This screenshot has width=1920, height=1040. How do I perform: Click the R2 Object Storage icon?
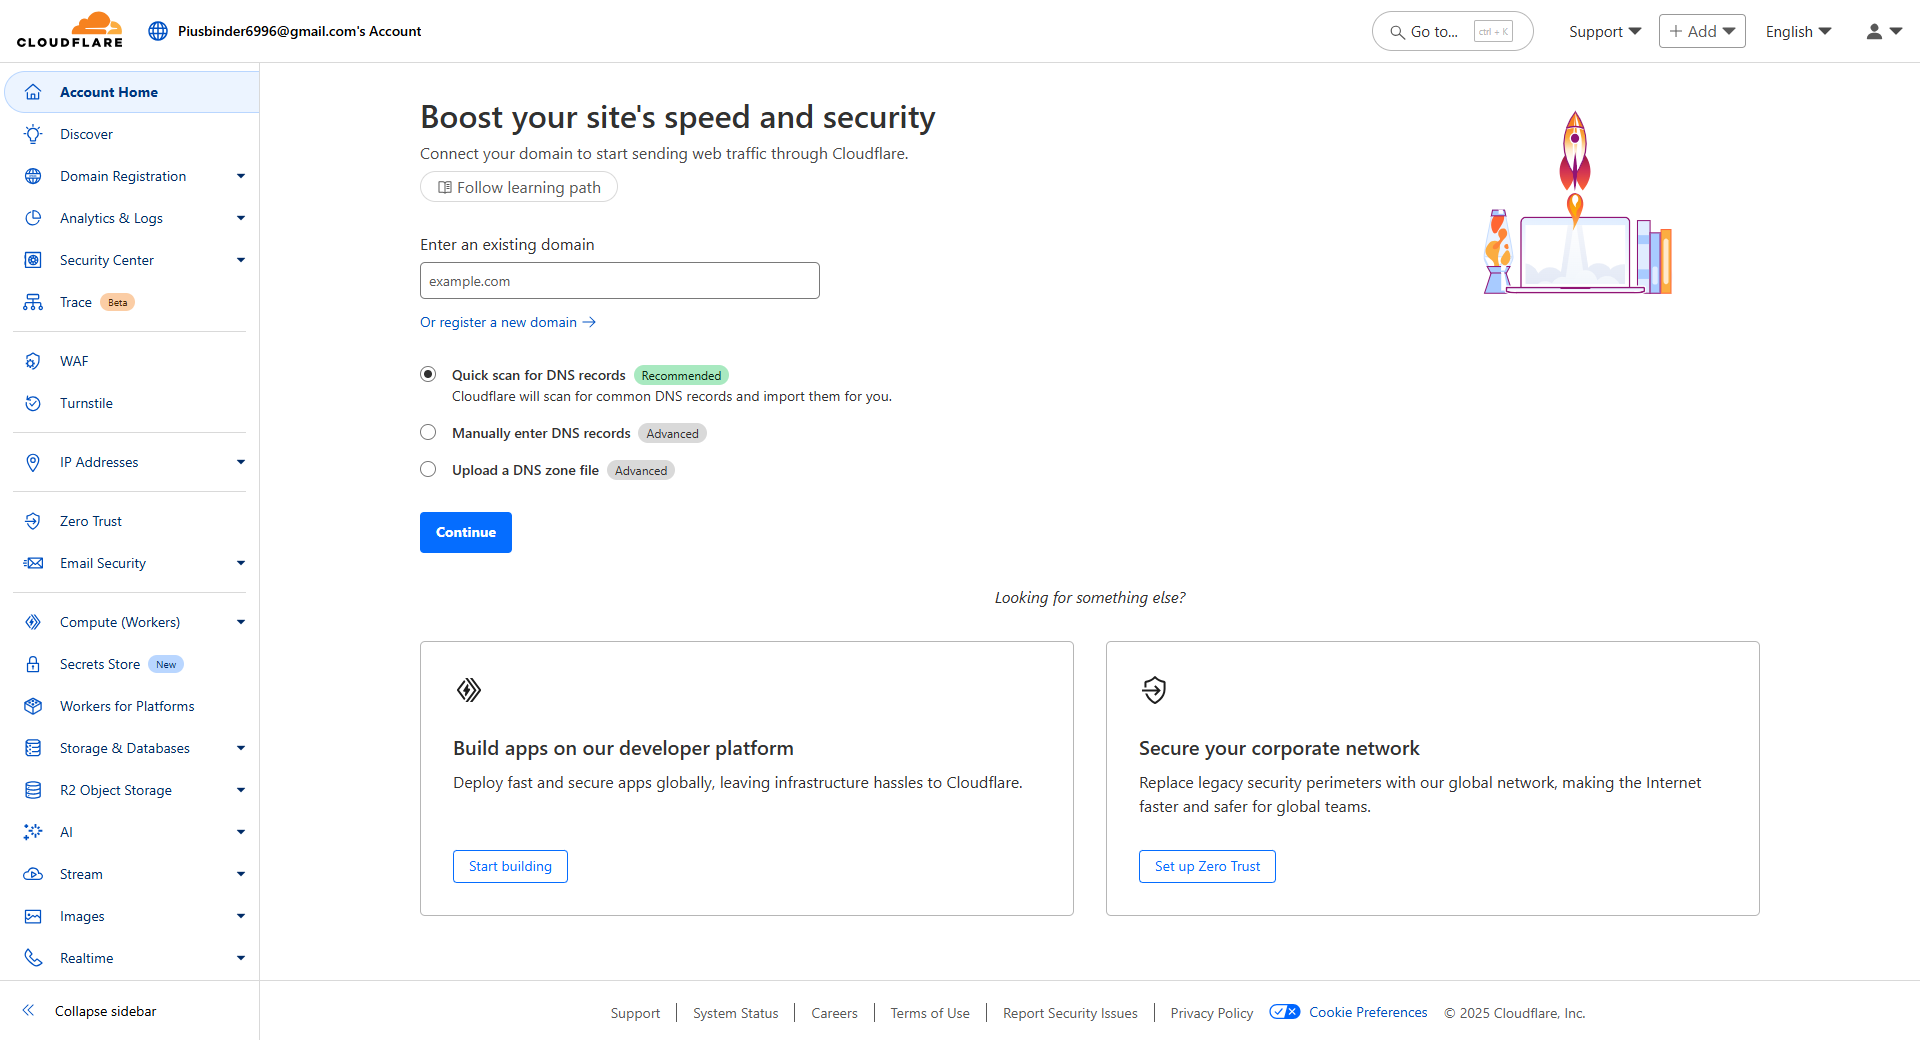[x=33, y=790]
